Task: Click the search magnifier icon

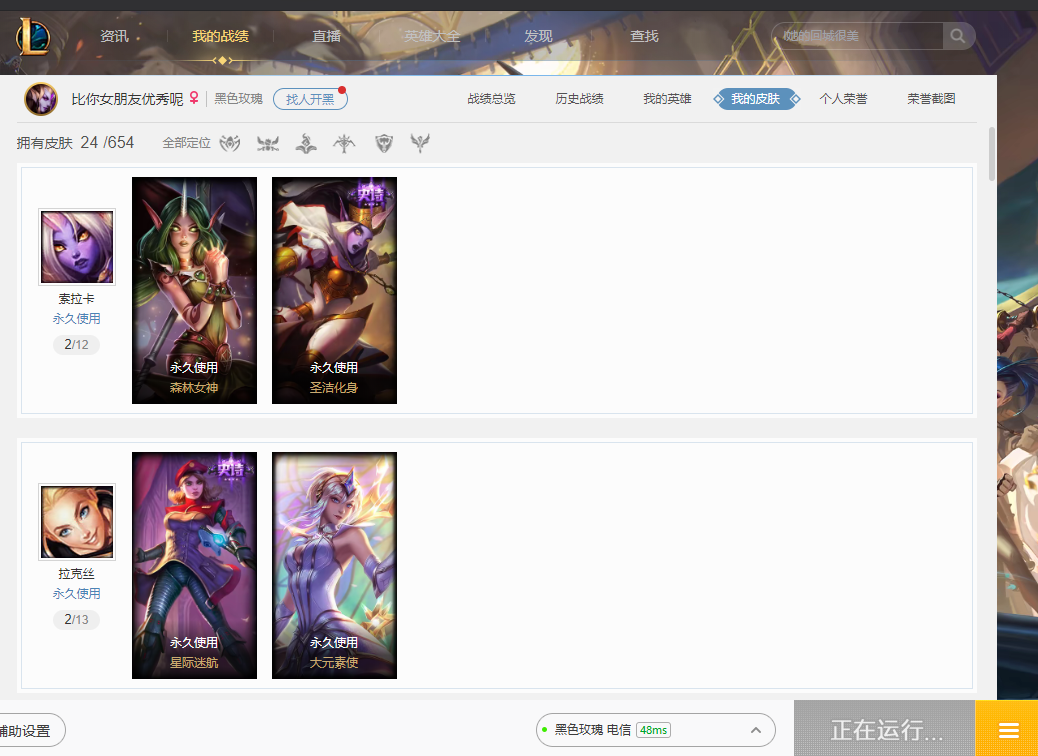Action: pyautogui.click(x=957, y=36)
